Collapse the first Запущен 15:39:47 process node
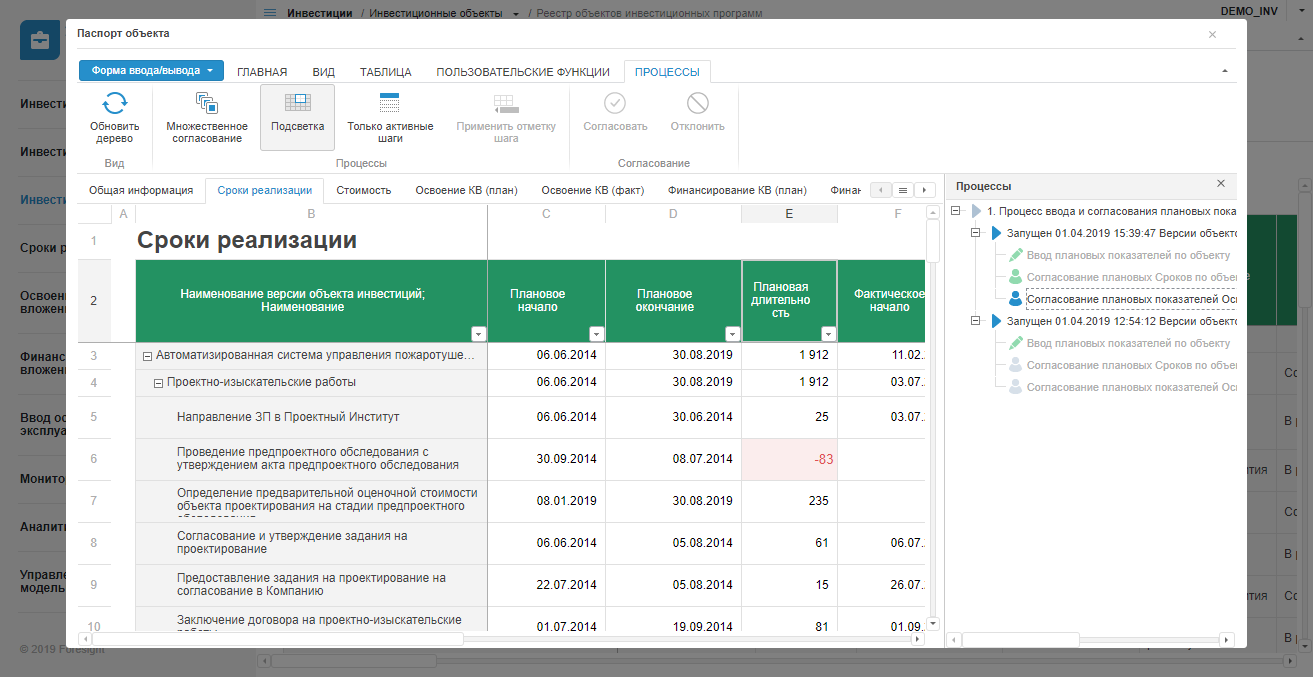The image size is (1313, 677). coord(975,233)
